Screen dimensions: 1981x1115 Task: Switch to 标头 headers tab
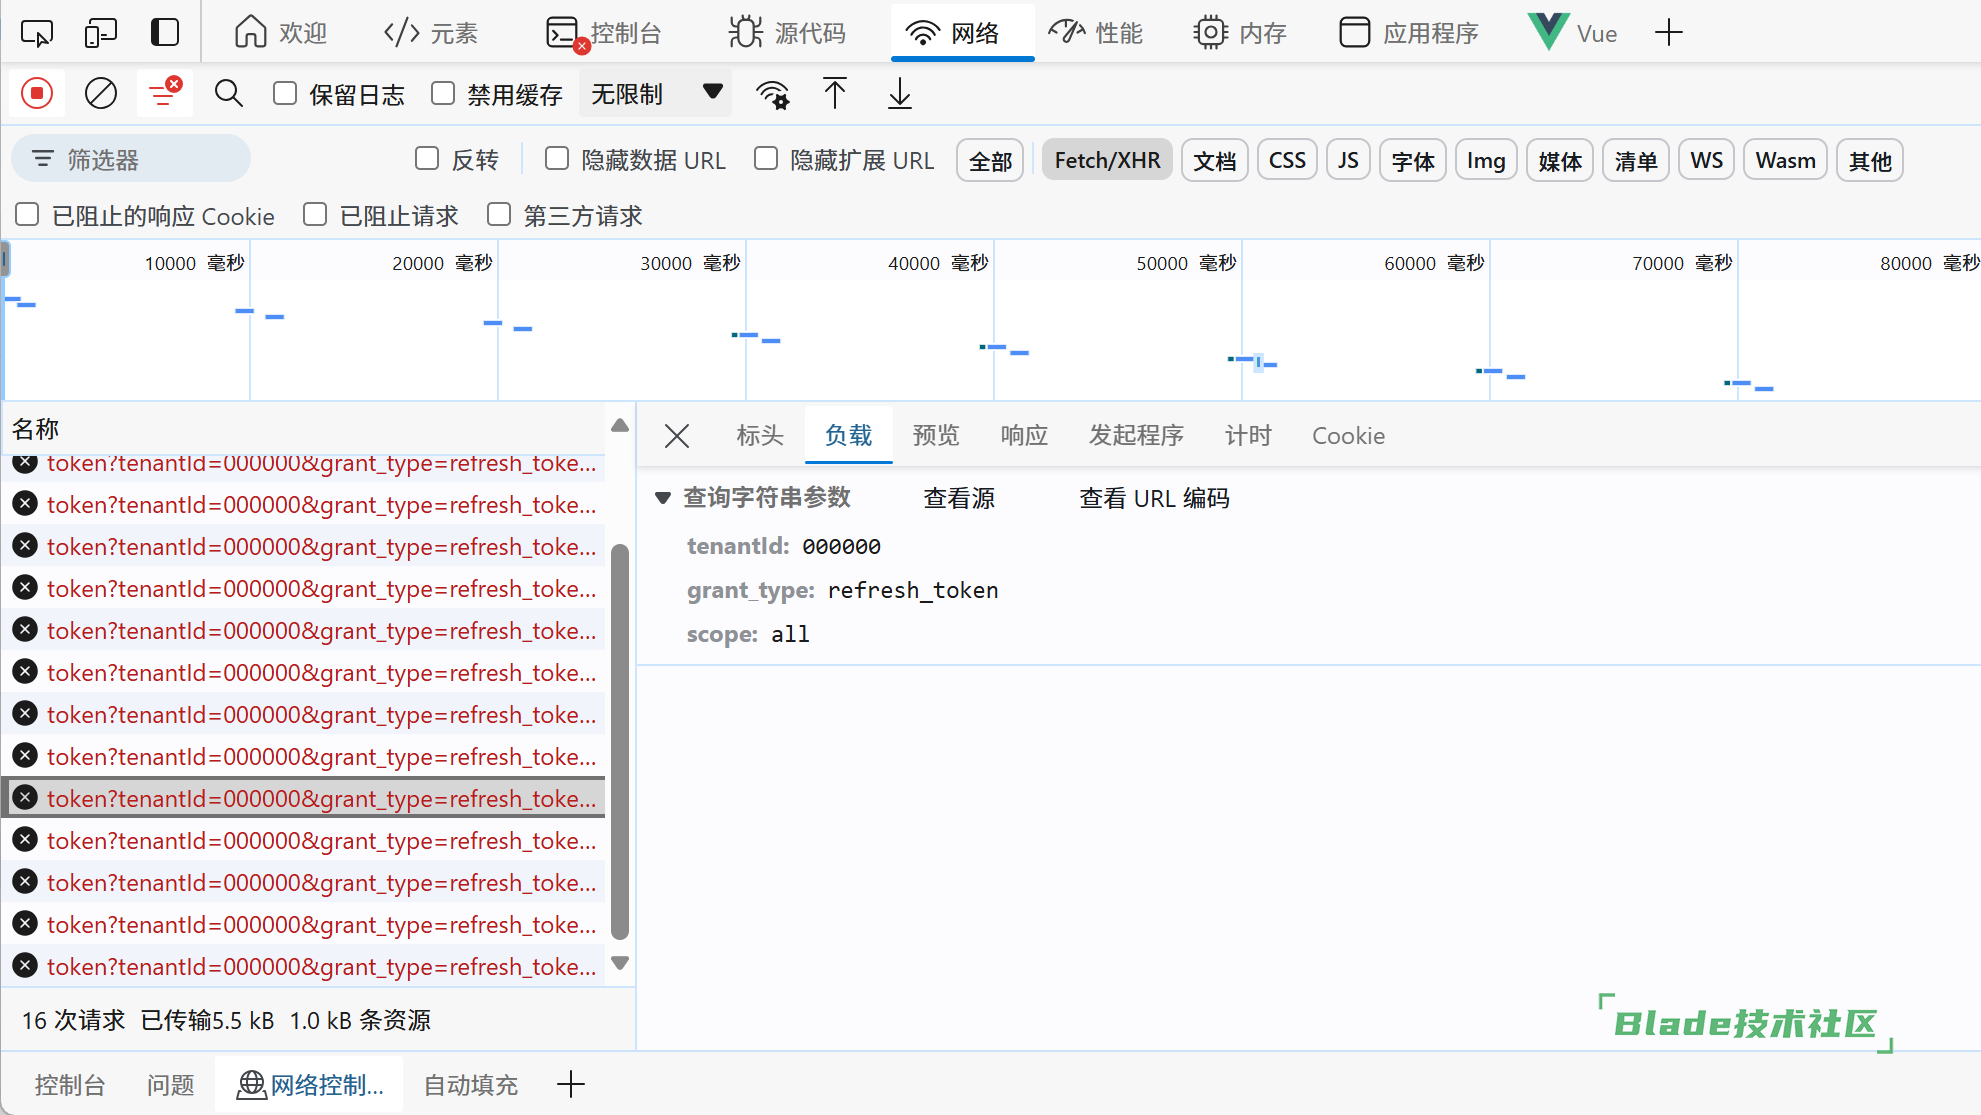760,436
